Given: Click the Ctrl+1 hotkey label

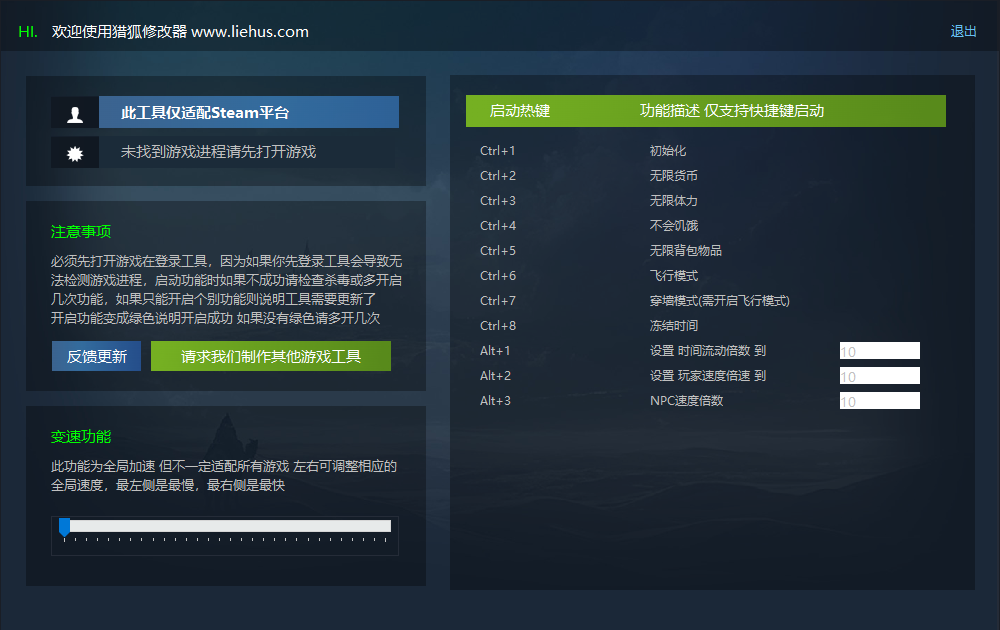Looking at the screenshot, I should (x=497, y=151).
